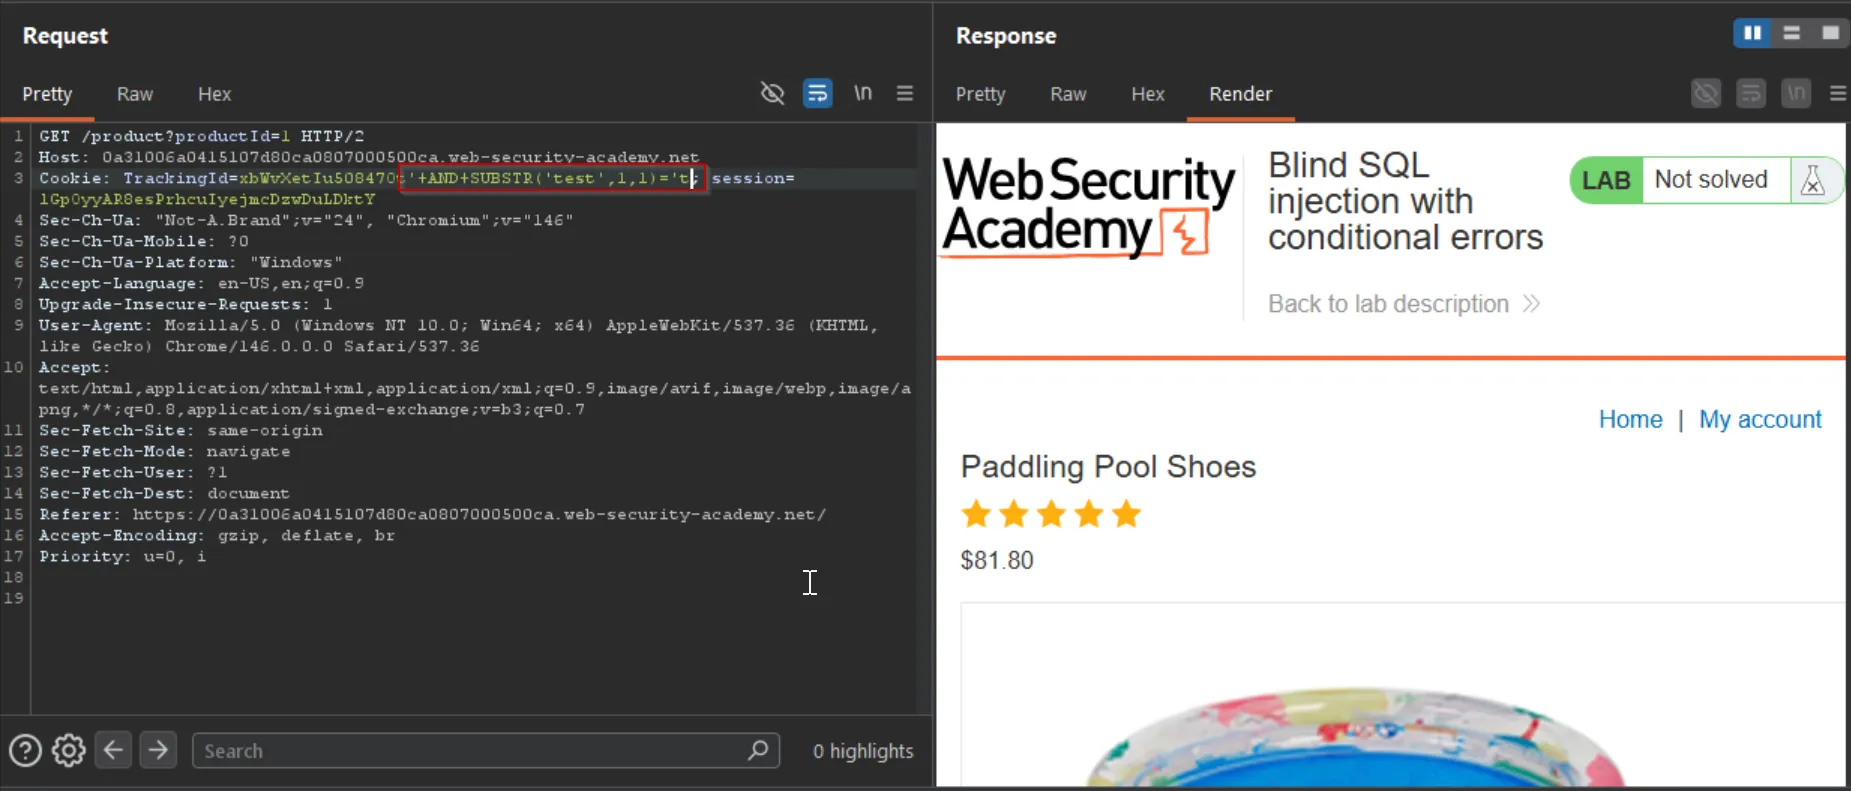Image resolution: width=1851 pixels, height=791 pixels.
Task: Go to next search match arrow
Action: (x=158, y=749)
